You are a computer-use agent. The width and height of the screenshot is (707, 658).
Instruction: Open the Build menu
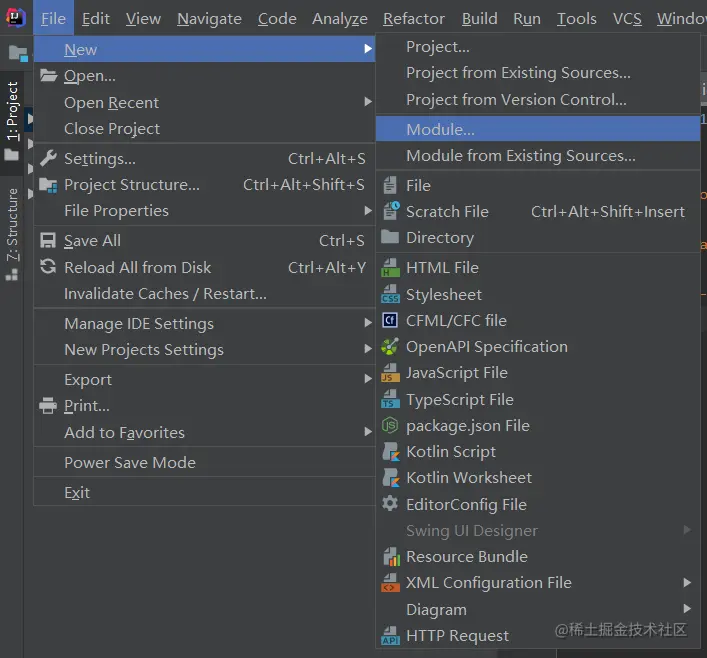[479, 18]
